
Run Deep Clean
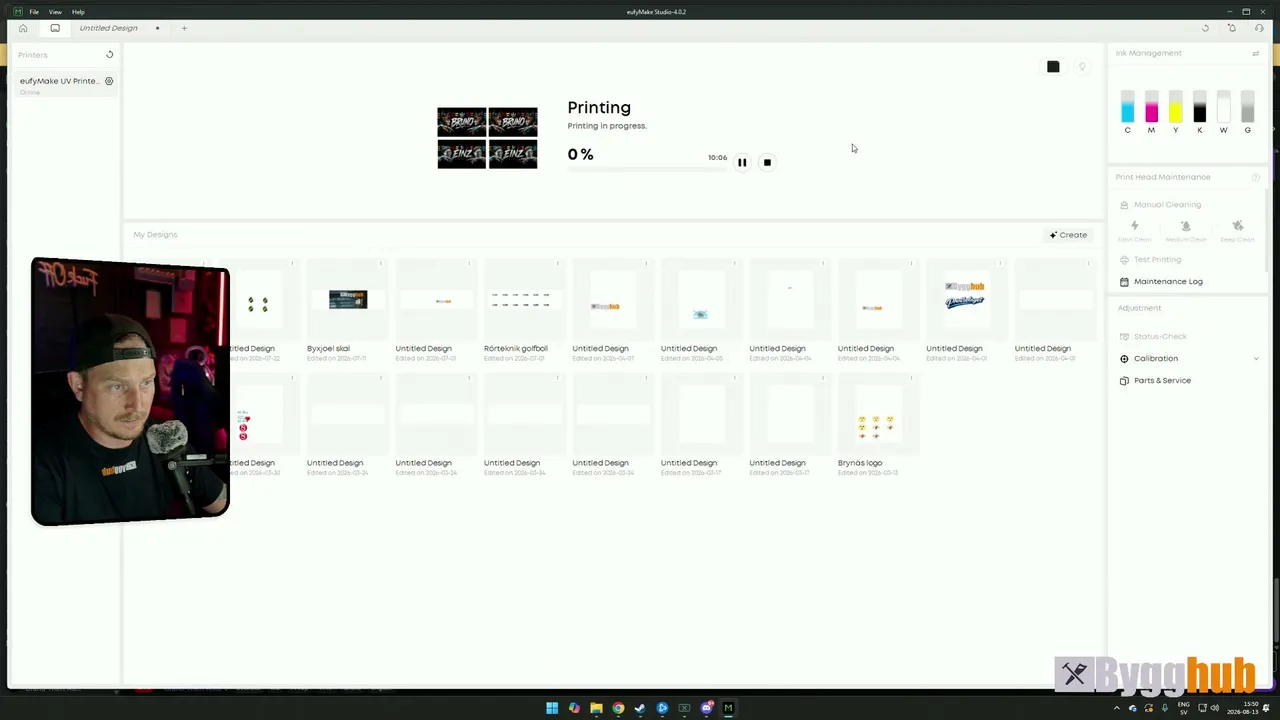coord(1237,231)
